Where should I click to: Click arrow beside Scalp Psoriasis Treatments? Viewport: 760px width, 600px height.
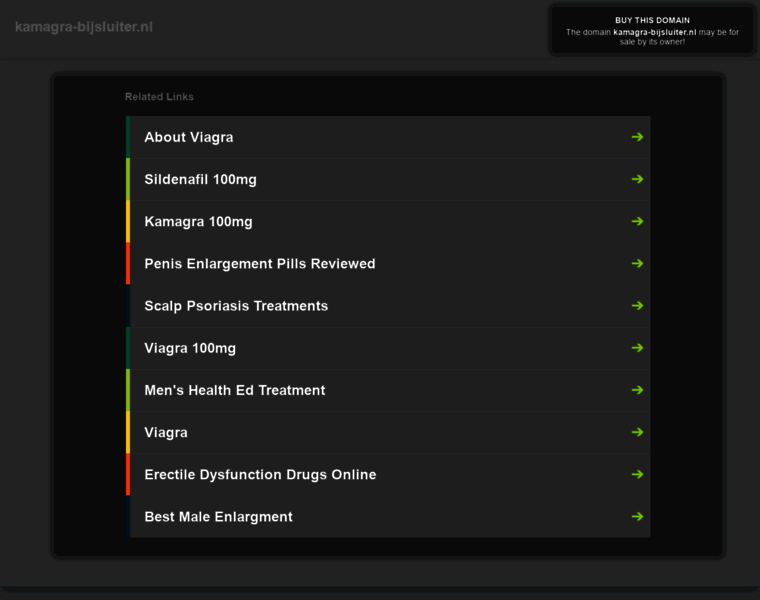tap(637, 306)
